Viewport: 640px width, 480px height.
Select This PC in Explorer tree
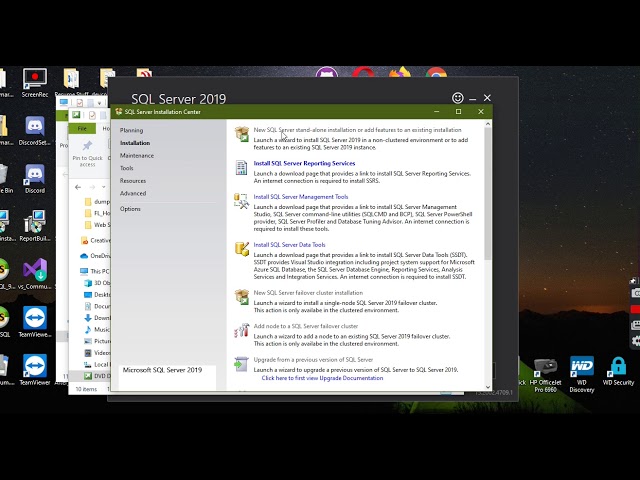pos(96,271)
